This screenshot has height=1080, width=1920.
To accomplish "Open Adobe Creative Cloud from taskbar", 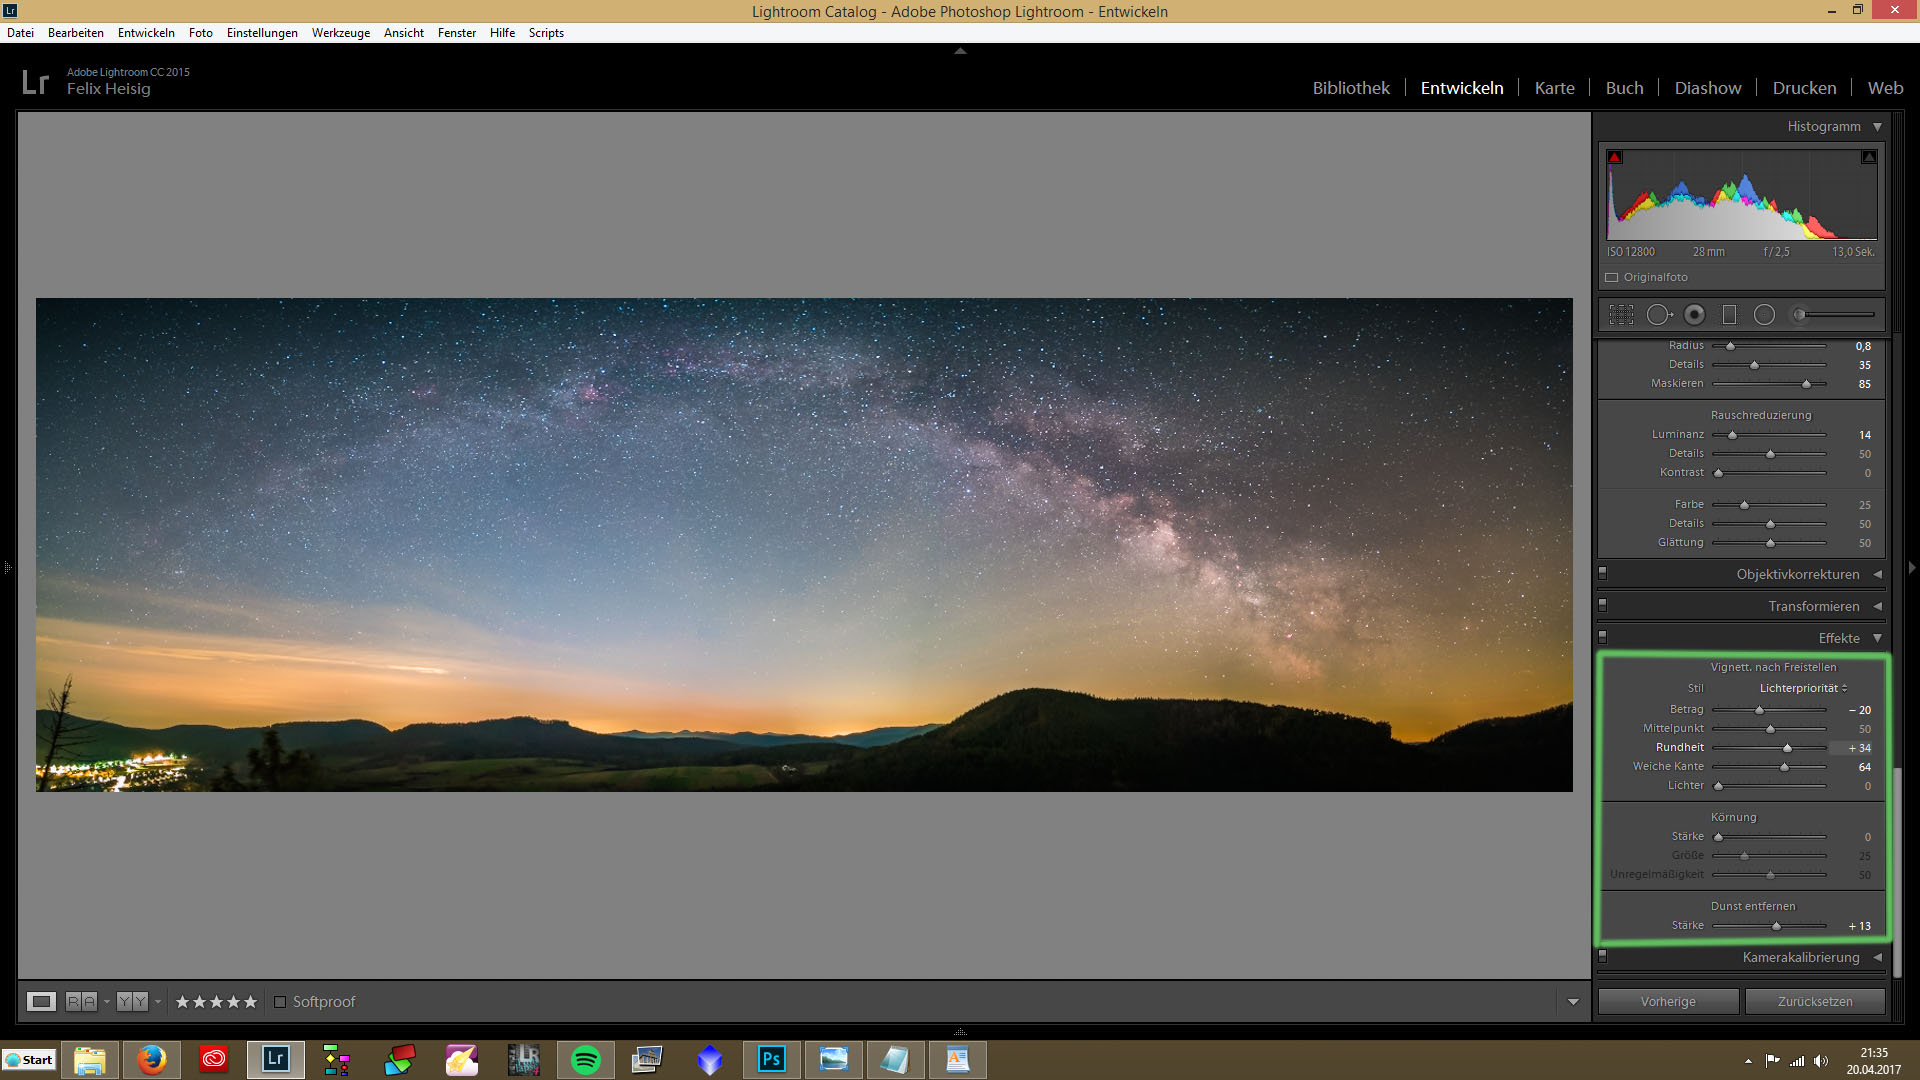I will coord(214,1059).
